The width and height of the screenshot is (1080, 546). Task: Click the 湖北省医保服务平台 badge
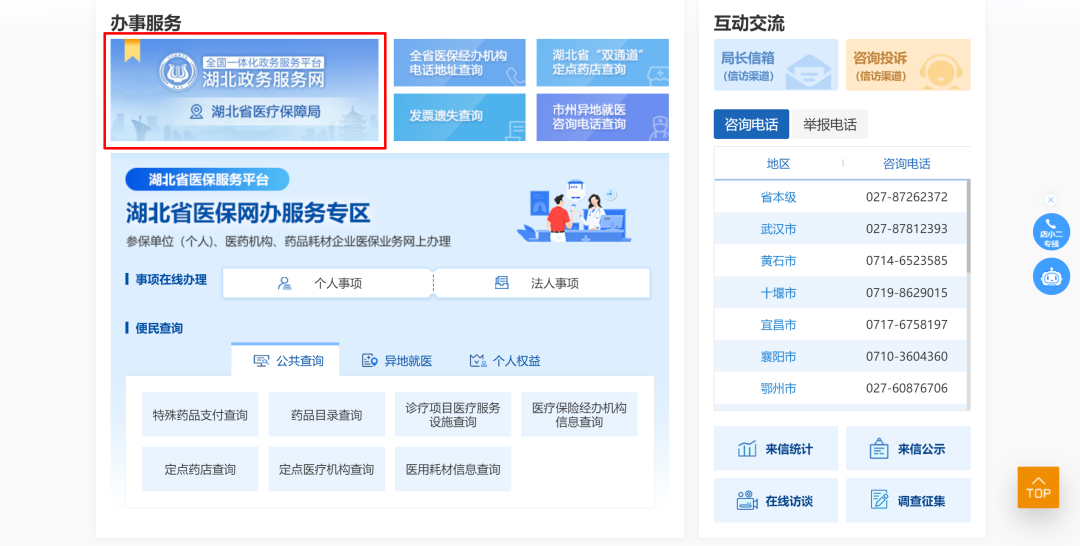coord(207,180)
